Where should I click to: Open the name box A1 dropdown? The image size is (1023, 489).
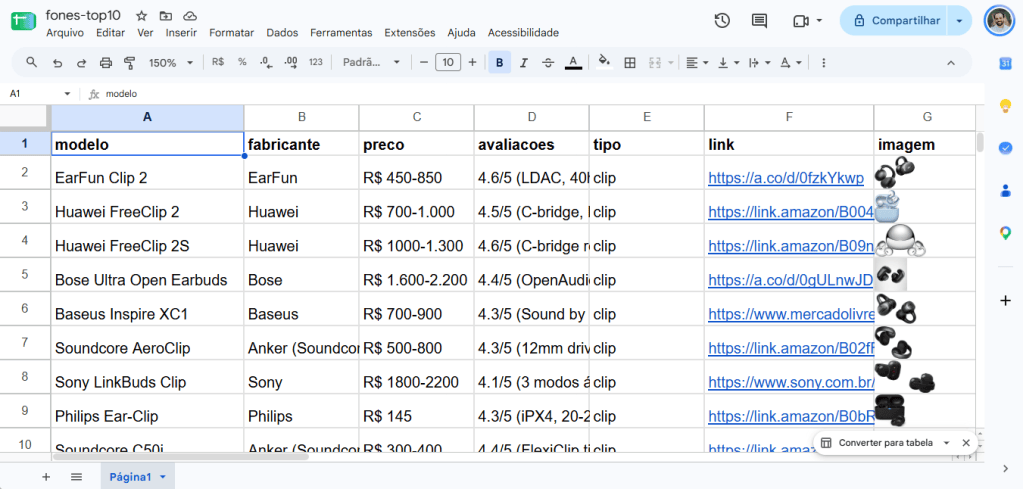click(67, 94)
